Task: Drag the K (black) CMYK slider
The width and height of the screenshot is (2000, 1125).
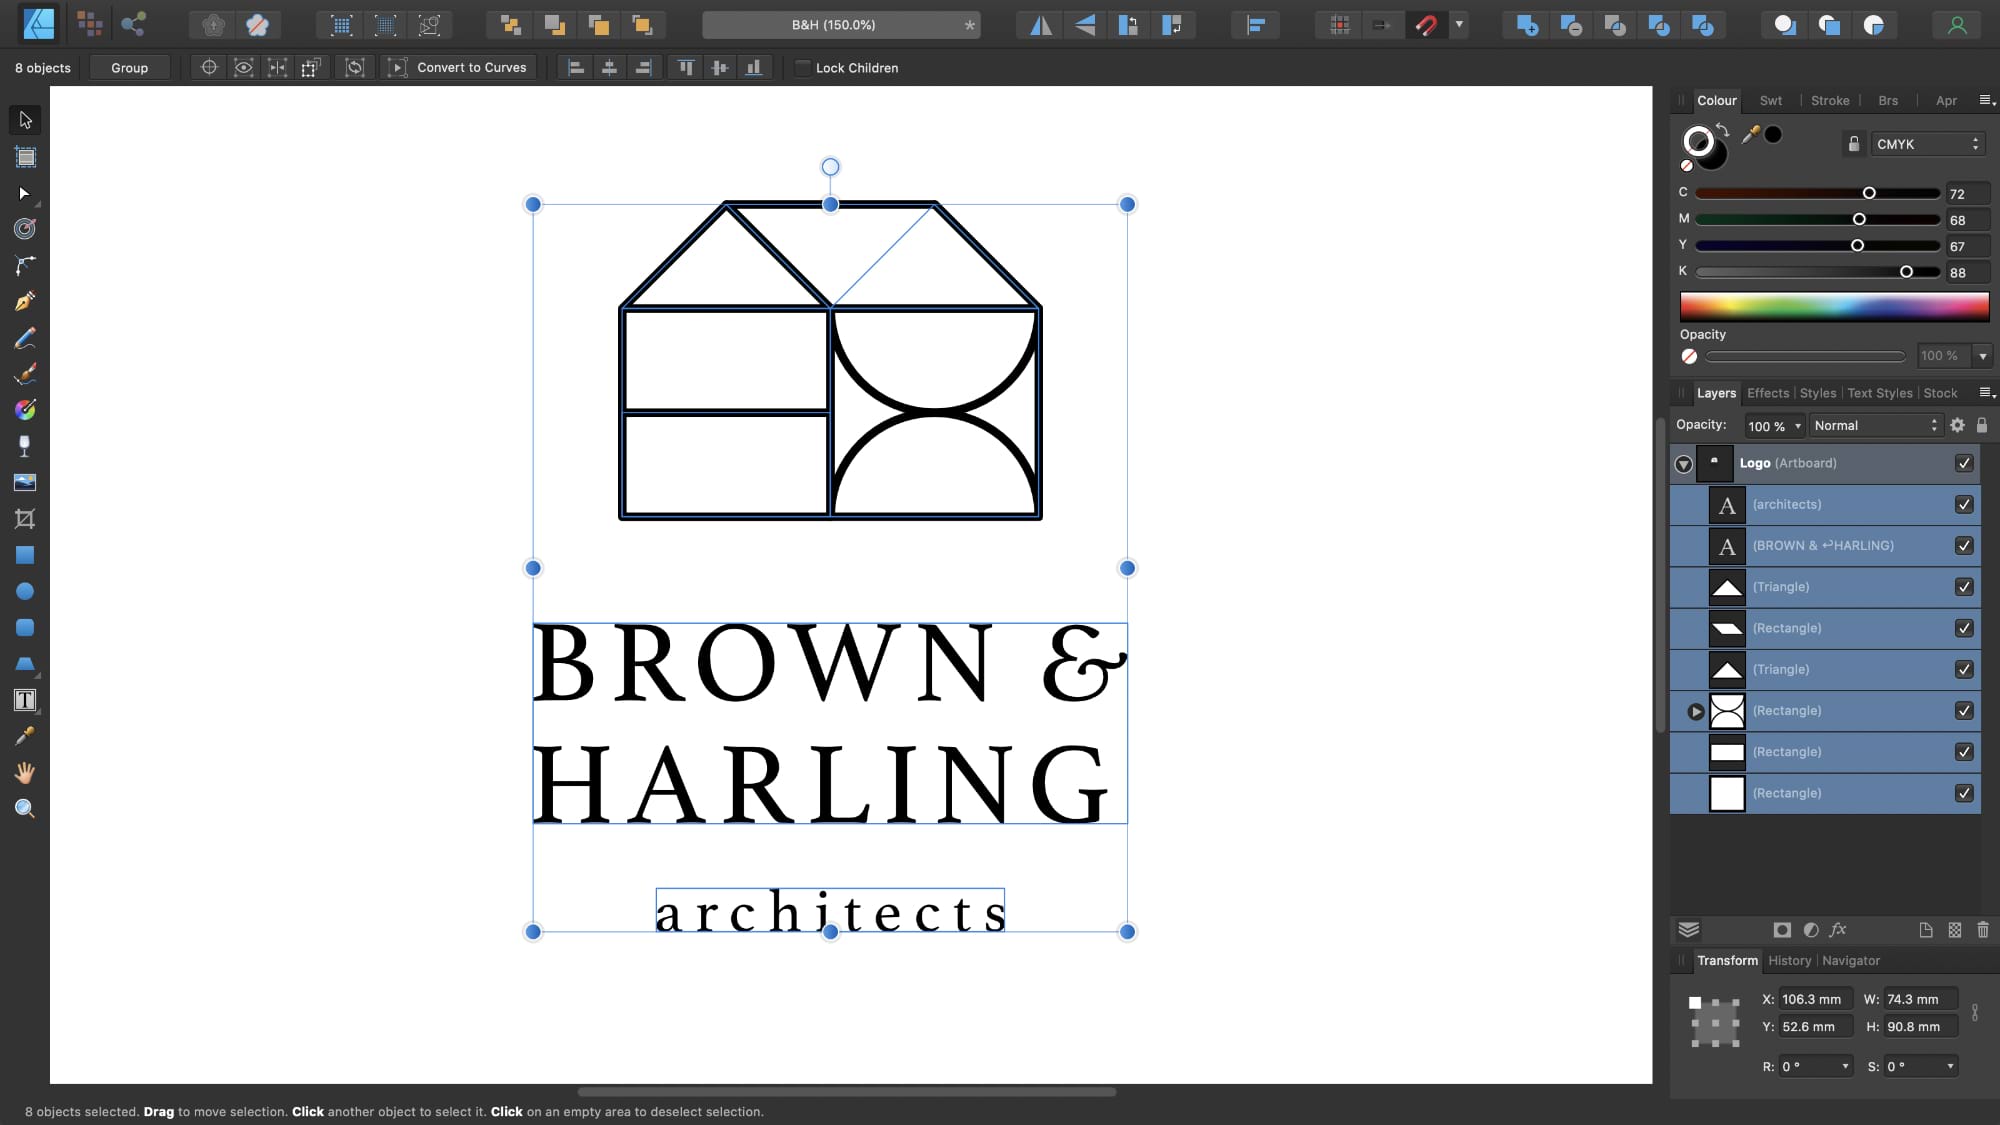Action: [x=1908, y=271]
